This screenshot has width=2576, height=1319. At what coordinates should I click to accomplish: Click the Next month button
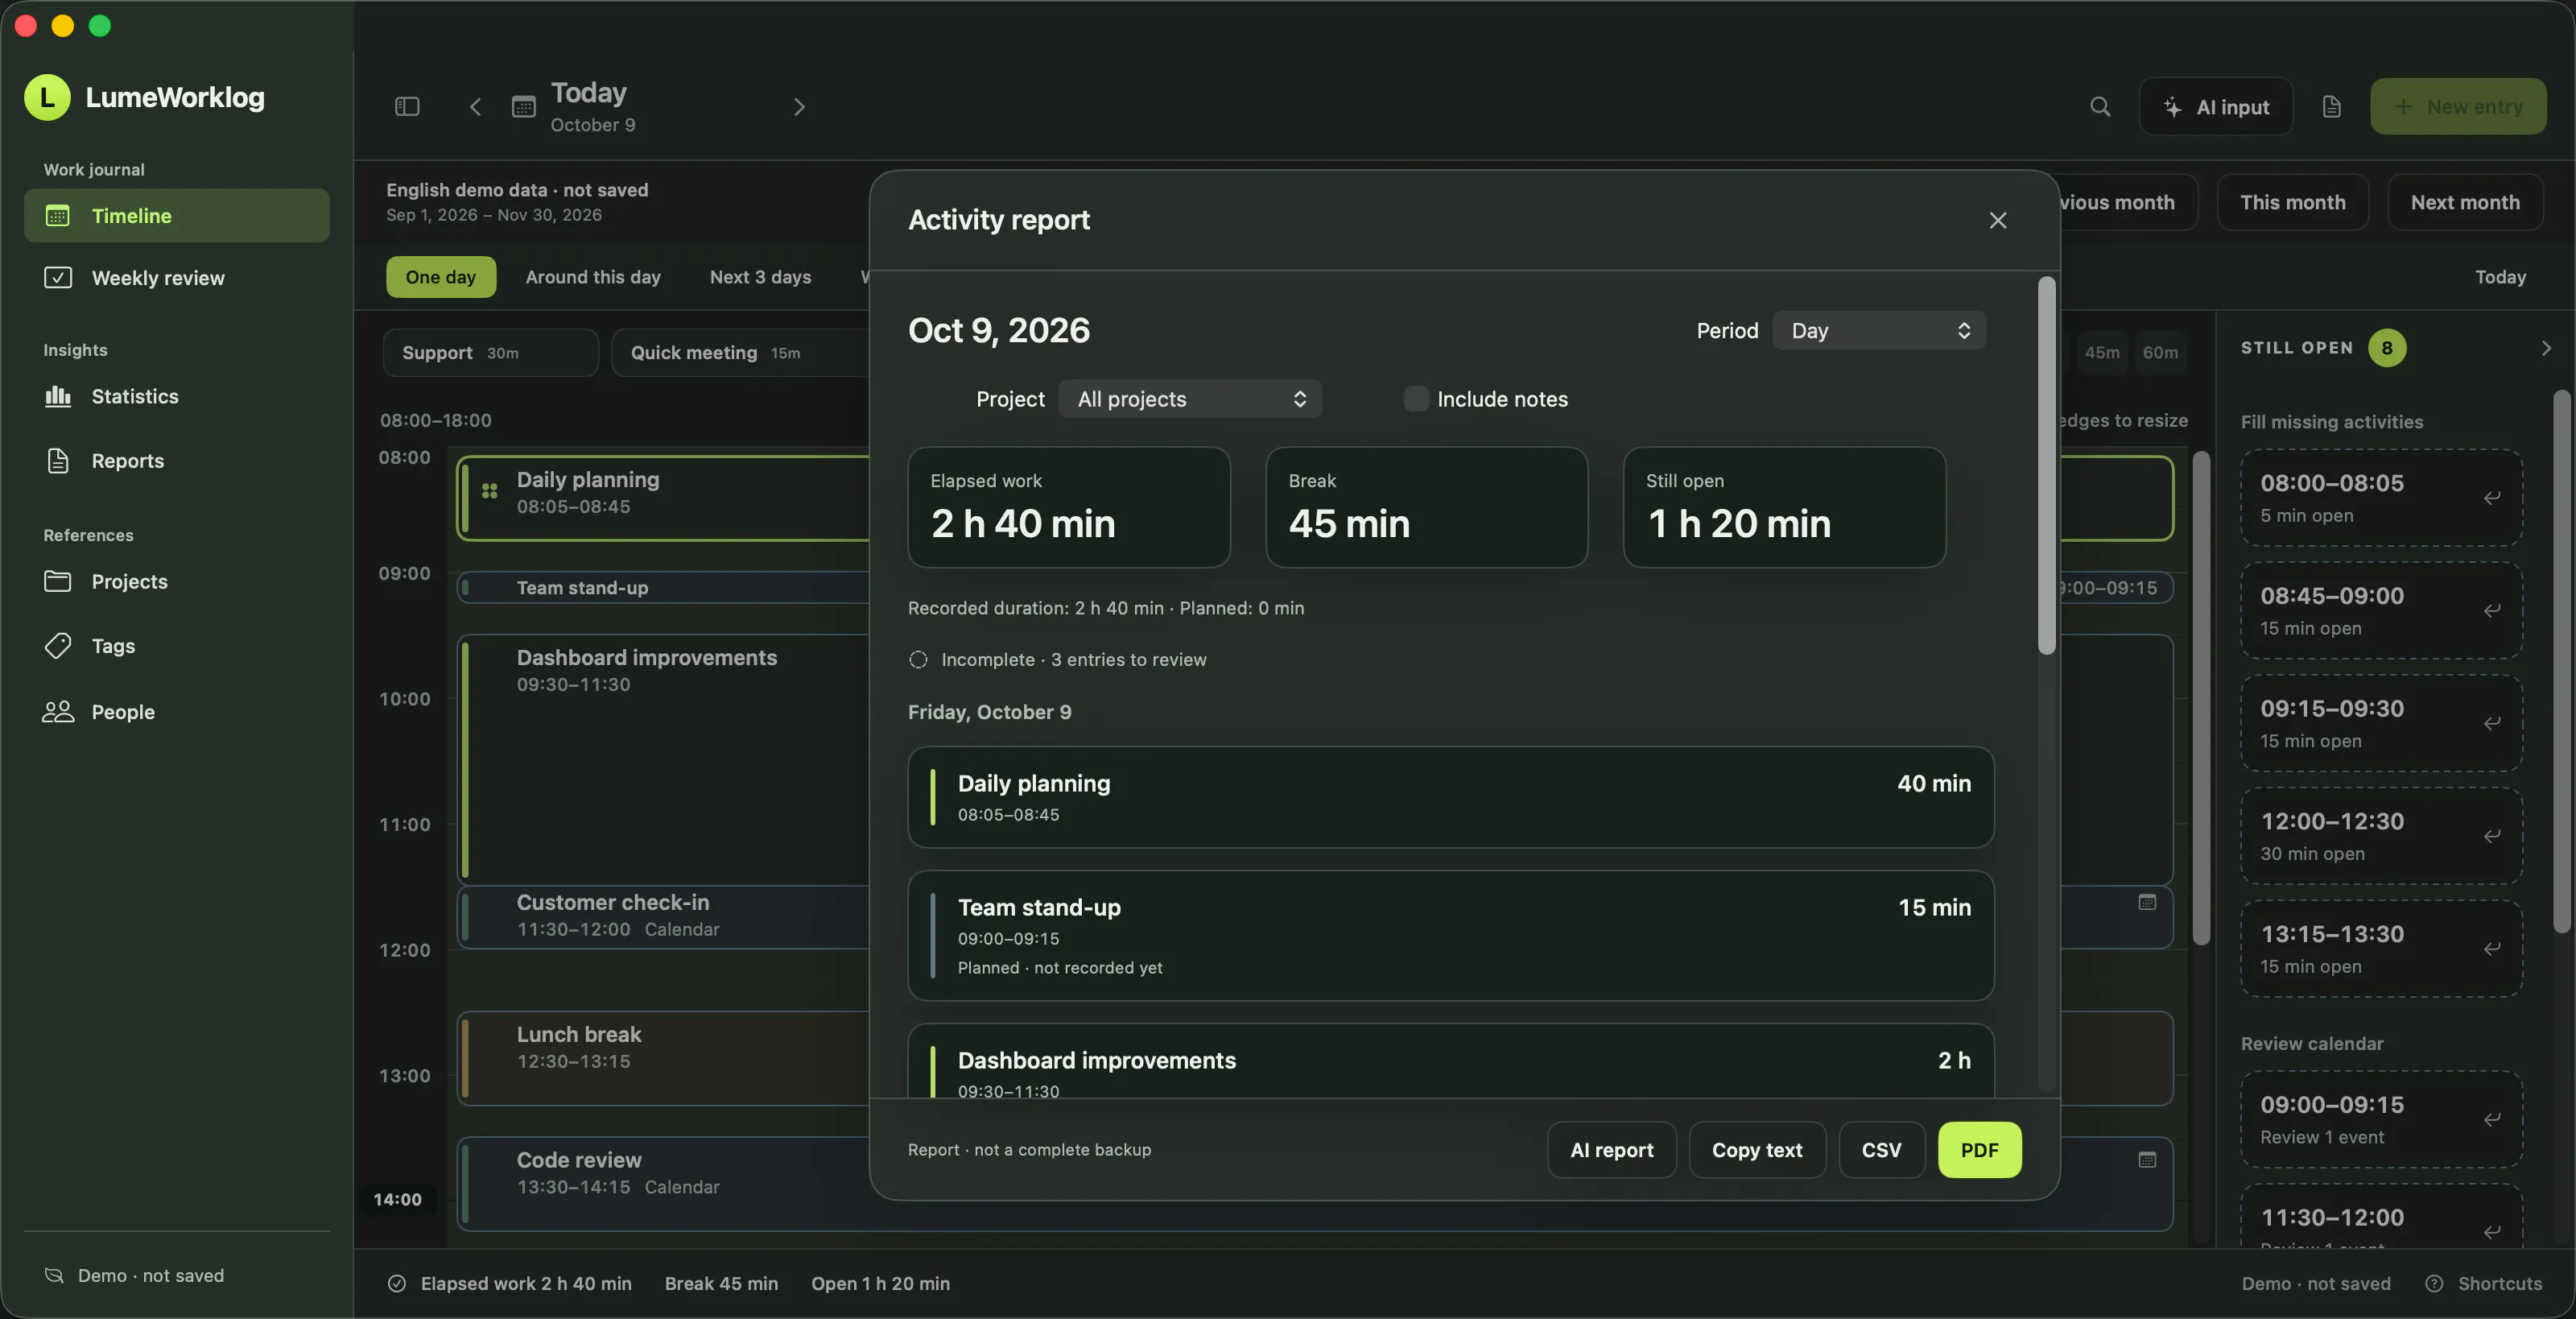coord(2465,202)
